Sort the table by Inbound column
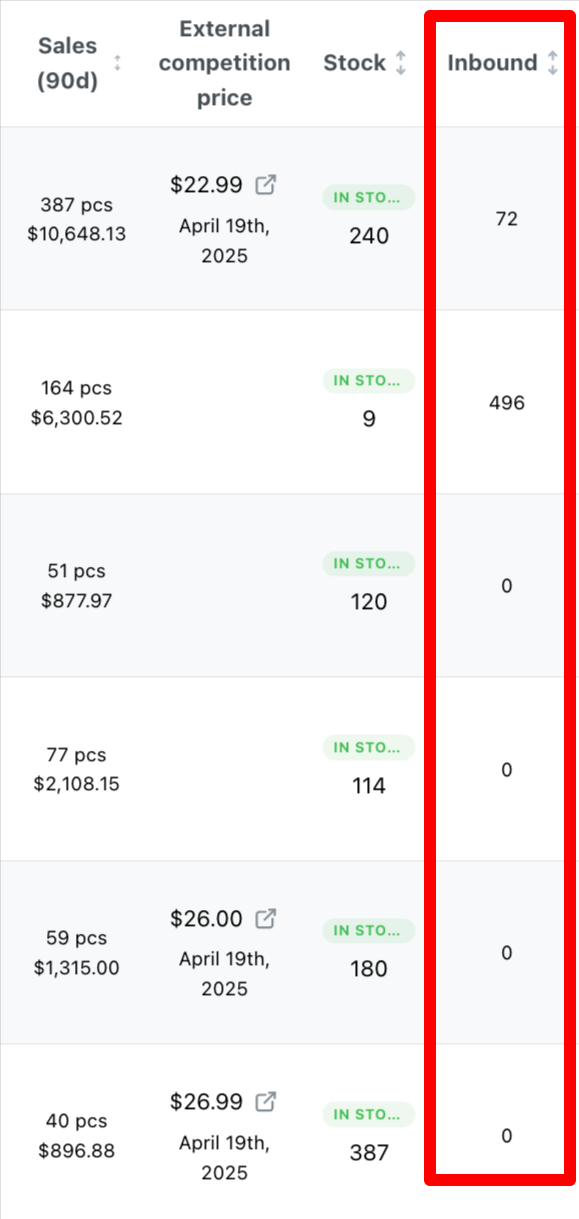The image size is (579, 1219). [x=553, y=63]
